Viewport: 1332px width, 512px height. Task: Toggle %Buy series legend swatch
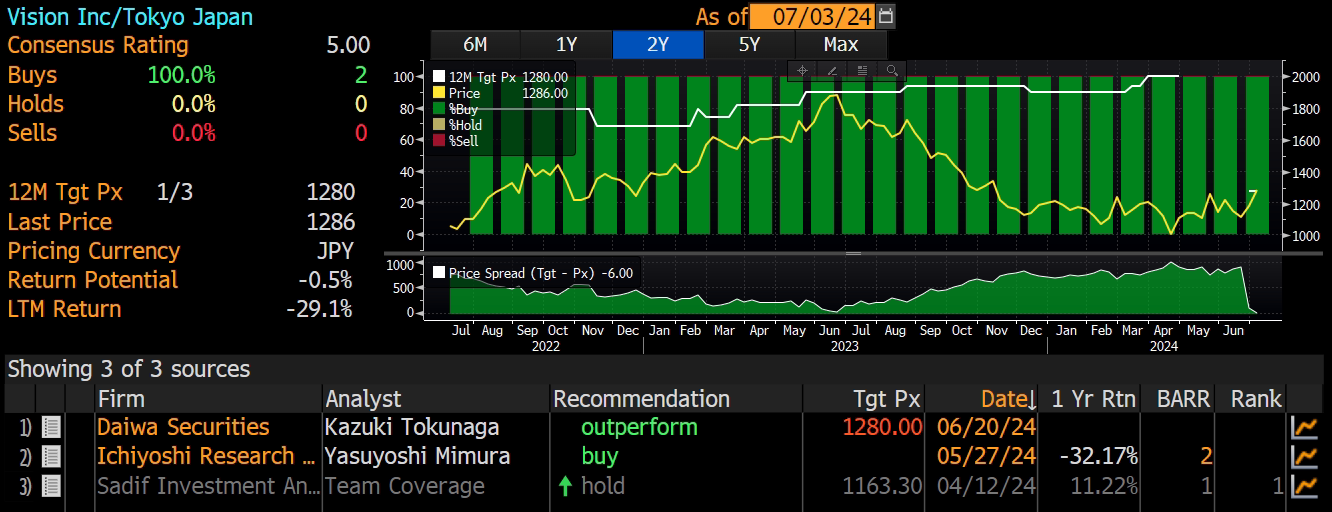point(439,109)
